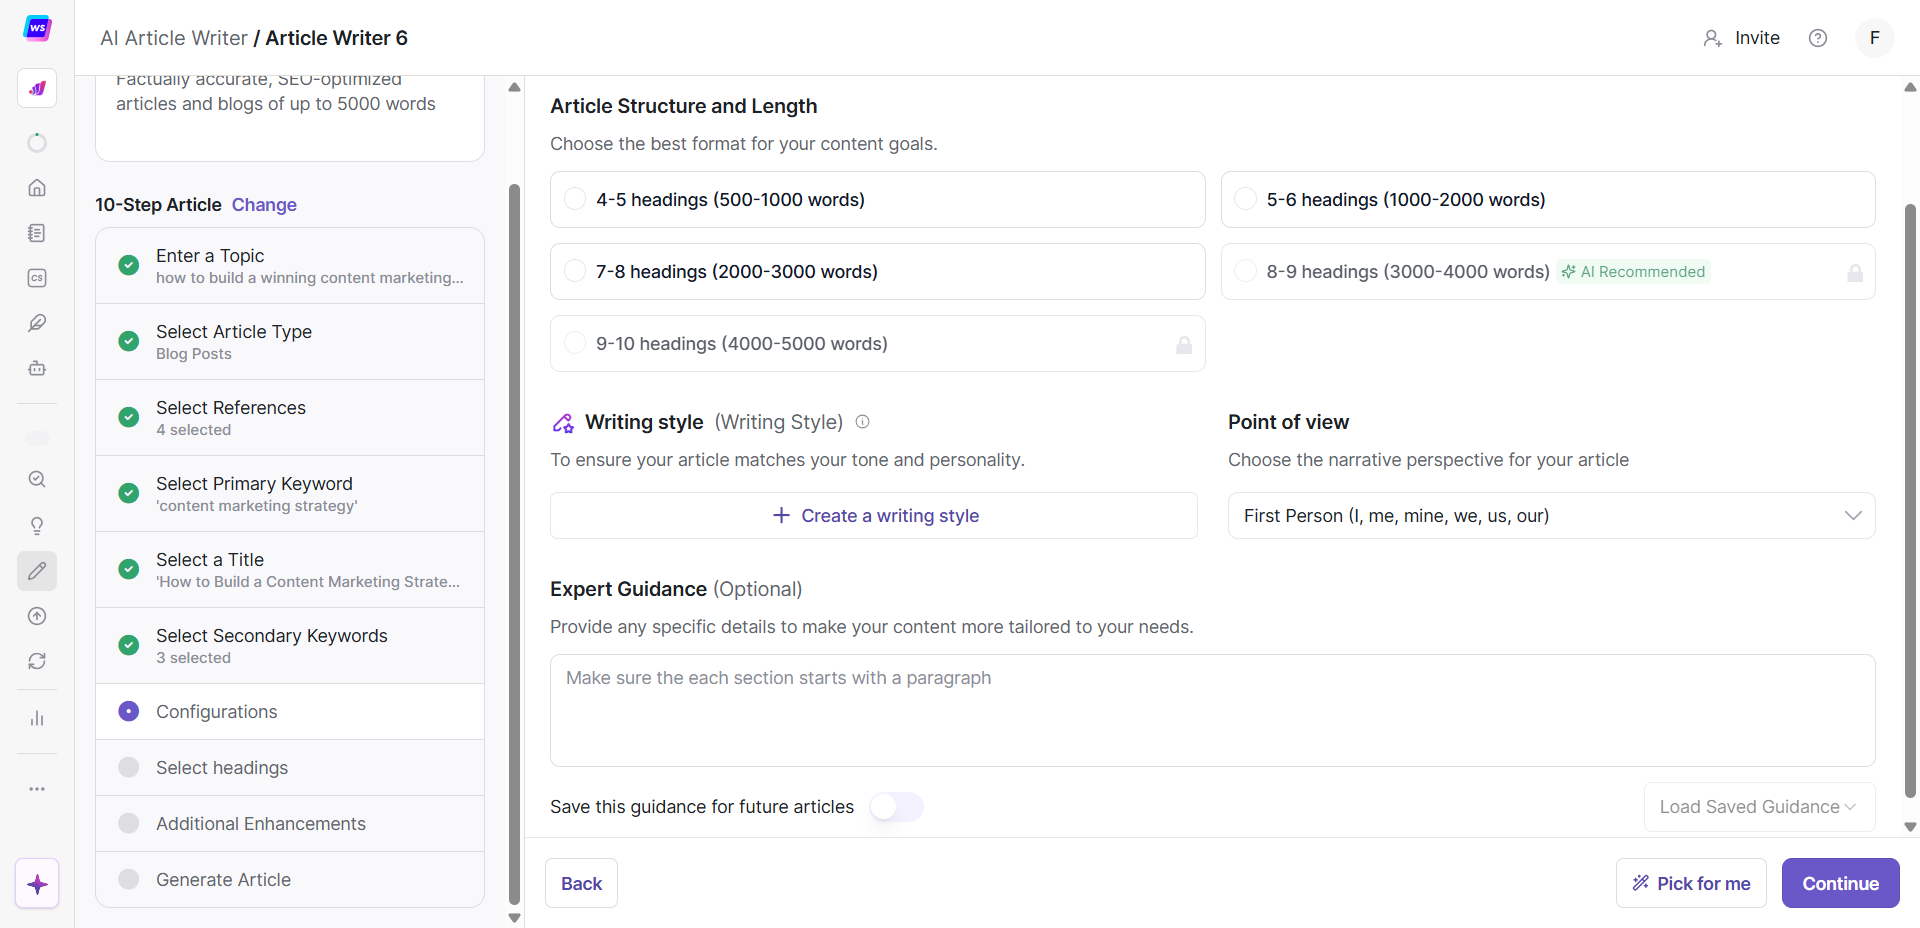This screenshot has width=1920, height=928.
Task: Go to Select Secondary Keywords step
Action: pos(290,646)
